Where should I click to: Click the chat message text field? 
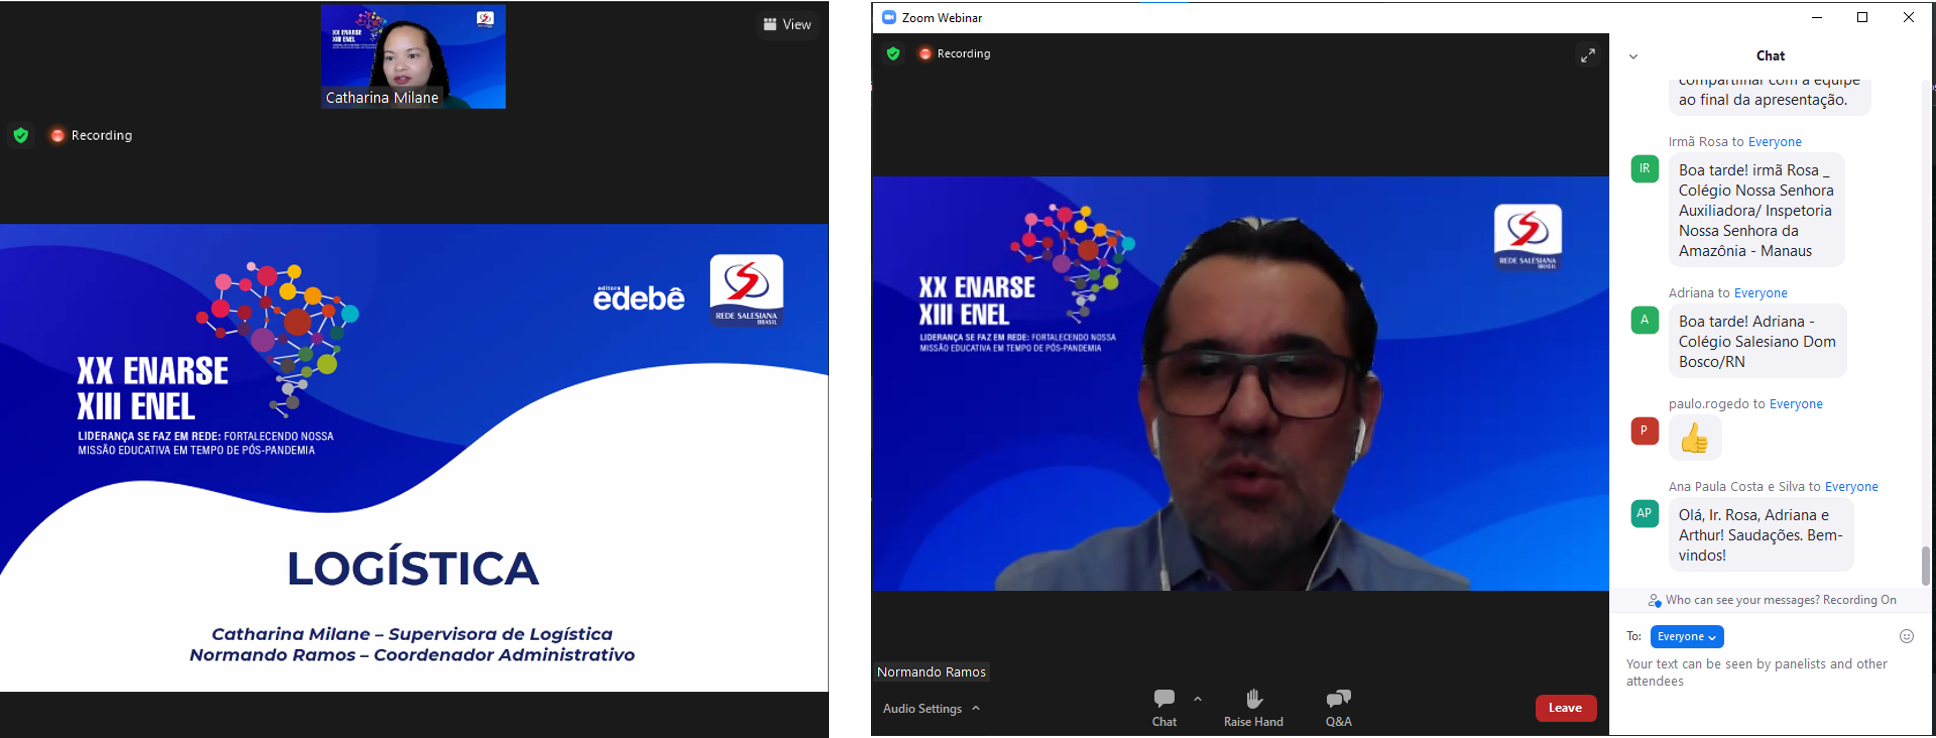tap(1770, 673)
